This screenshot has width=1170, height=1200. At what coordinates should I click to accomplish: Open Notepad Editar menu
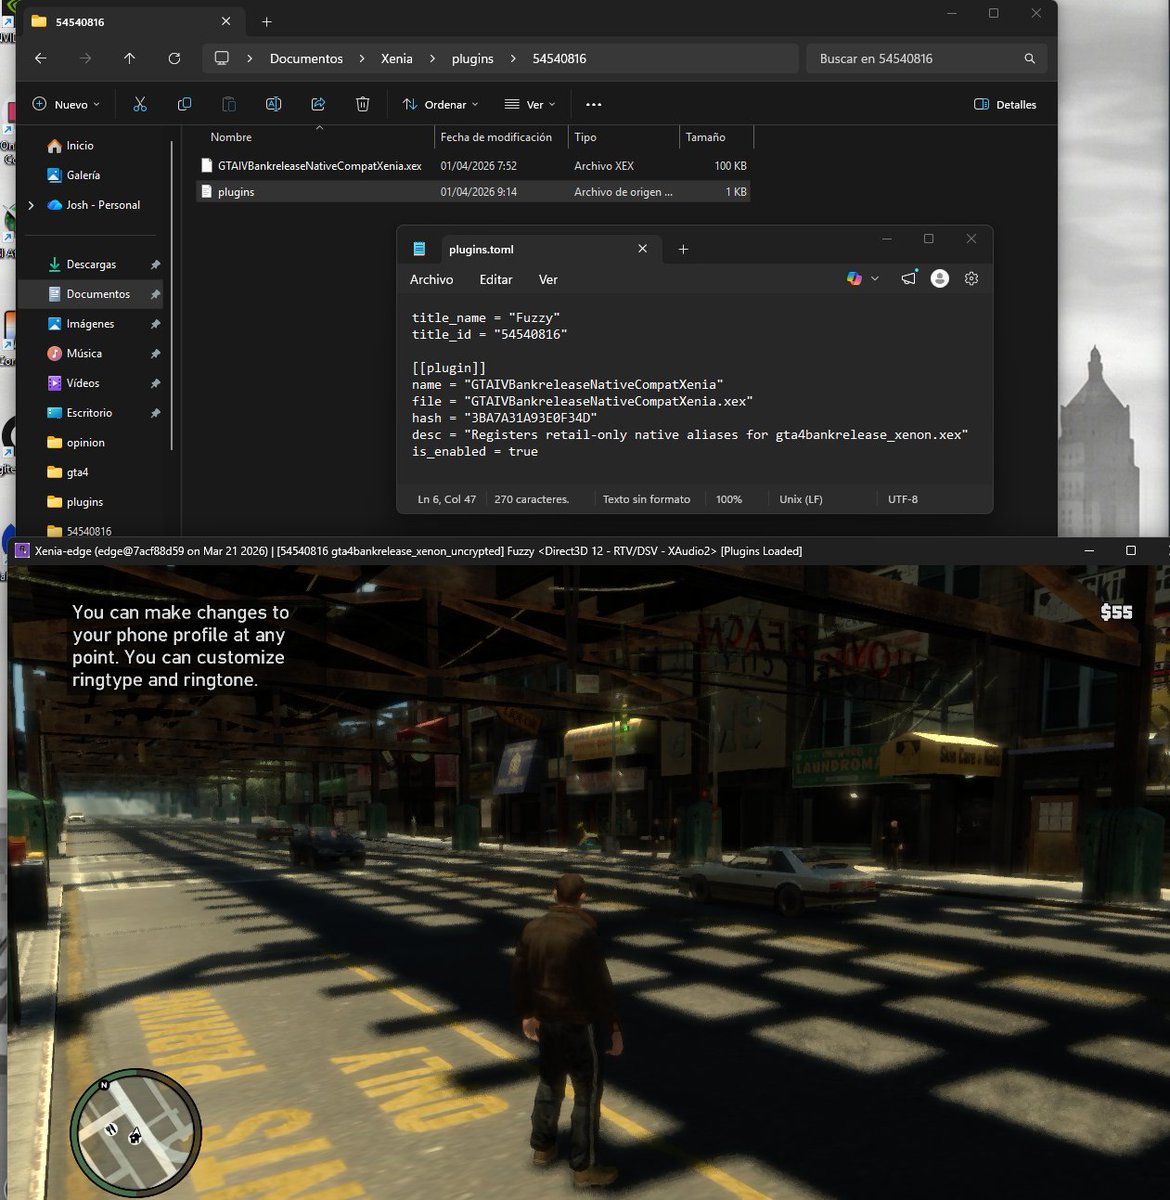coord(495,280)
